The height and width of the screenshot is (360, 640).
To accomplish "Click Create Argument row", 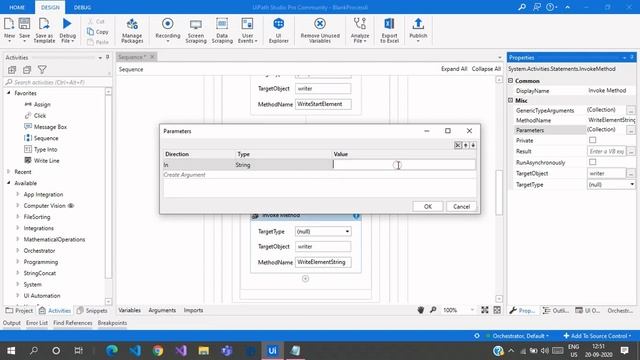I will tap(320, 175).
